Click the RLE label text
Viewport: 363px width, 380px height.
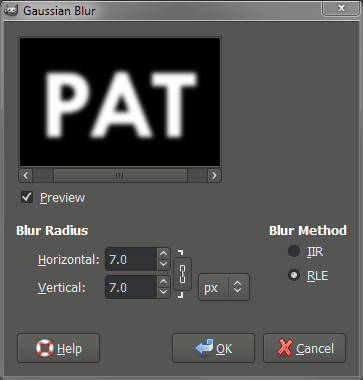(318, 276)
